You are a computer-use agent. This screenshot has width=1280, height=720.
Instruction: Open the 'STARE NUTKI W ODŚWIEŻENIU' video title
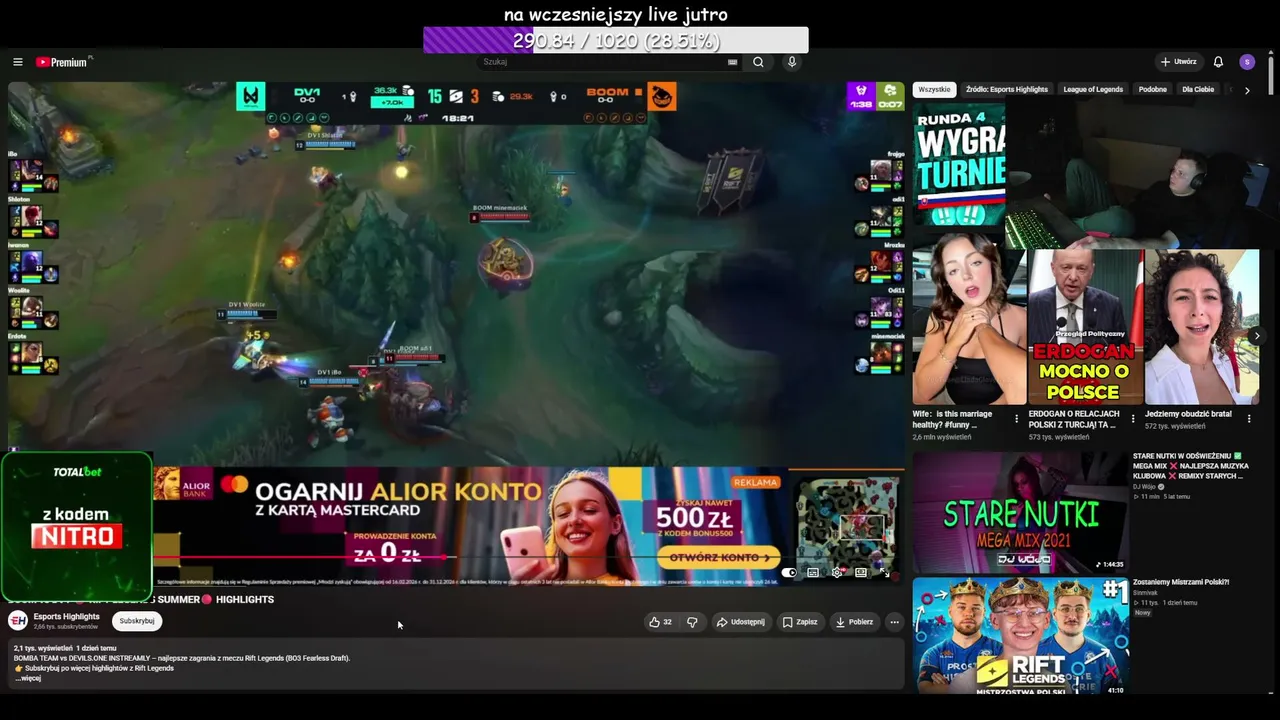[x=1192, y=467]
